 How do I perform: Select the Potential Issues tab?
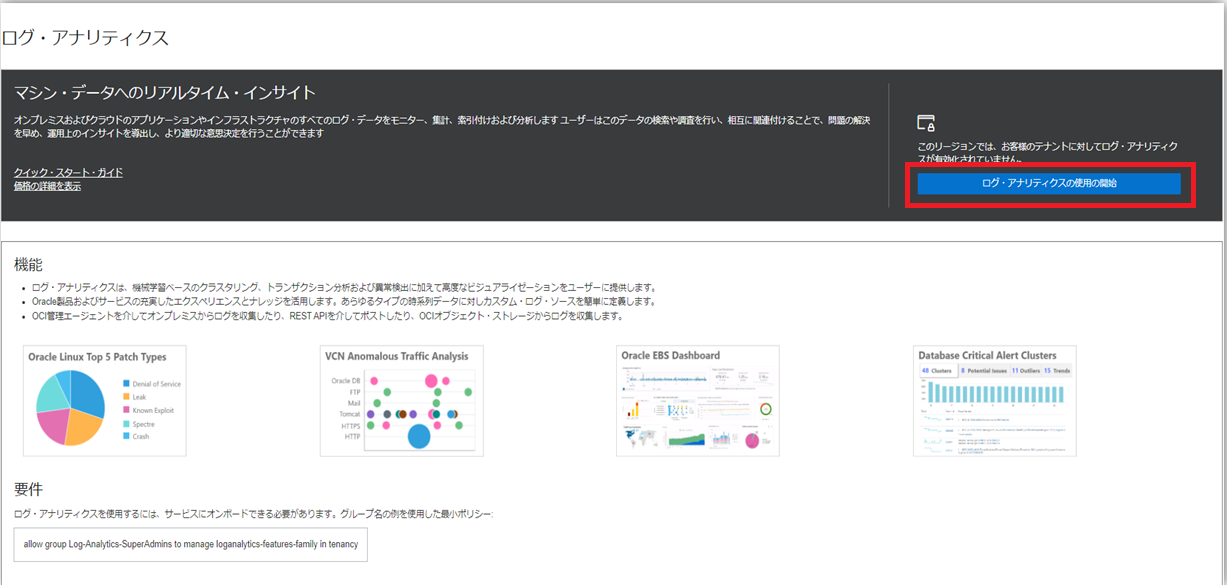click(x=982, y=371)
